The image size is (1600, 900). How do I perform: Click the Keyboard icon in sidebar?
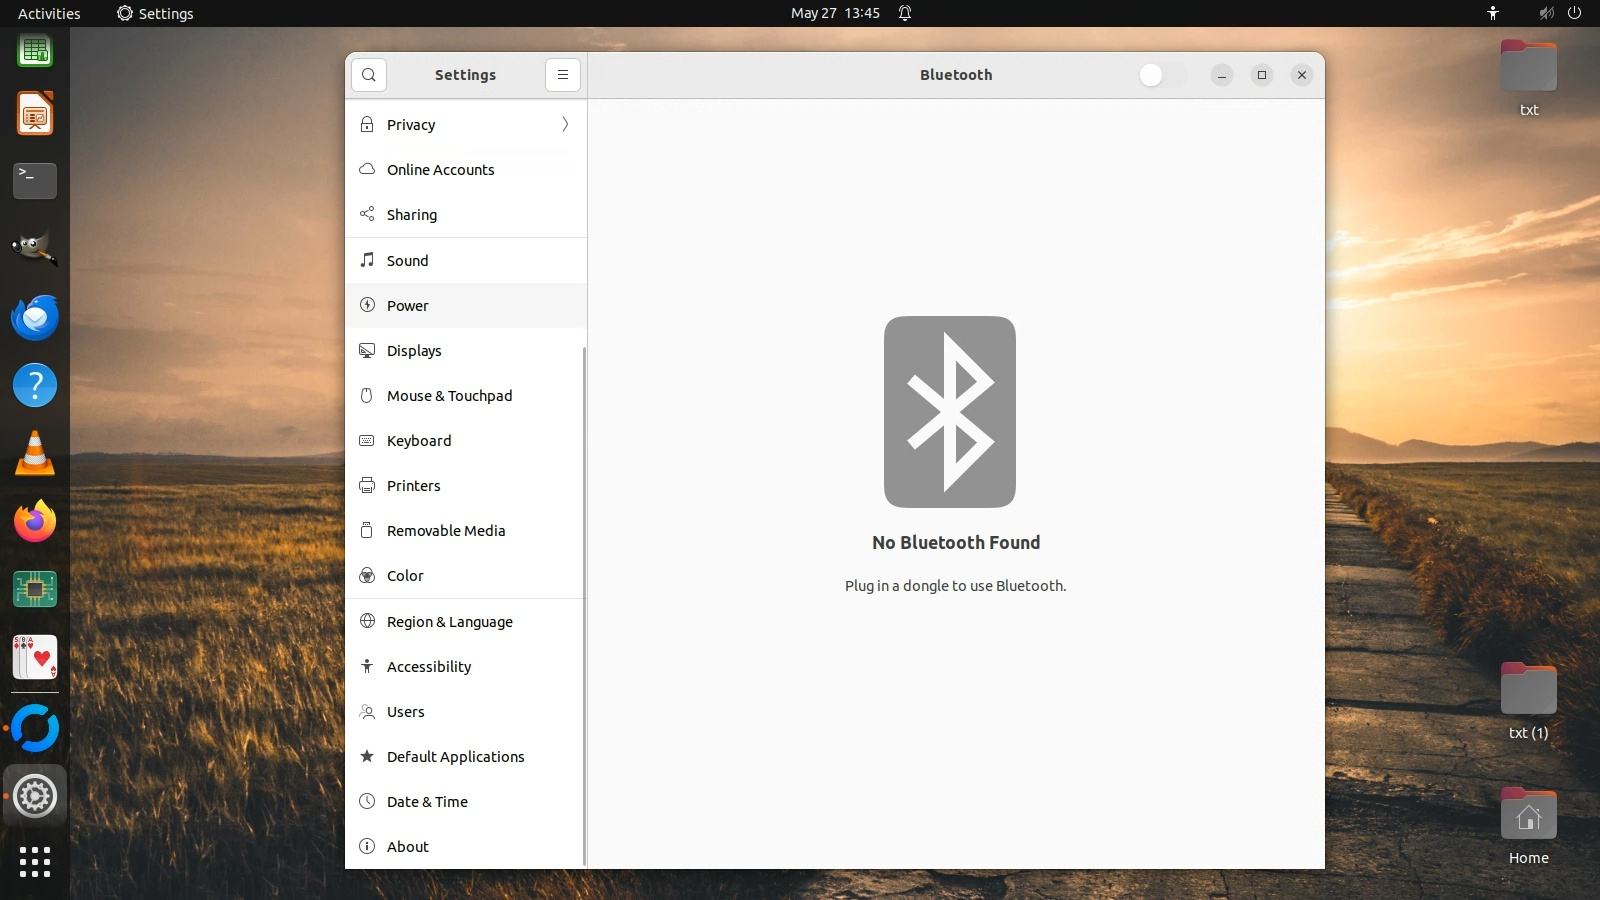point(367,440)
